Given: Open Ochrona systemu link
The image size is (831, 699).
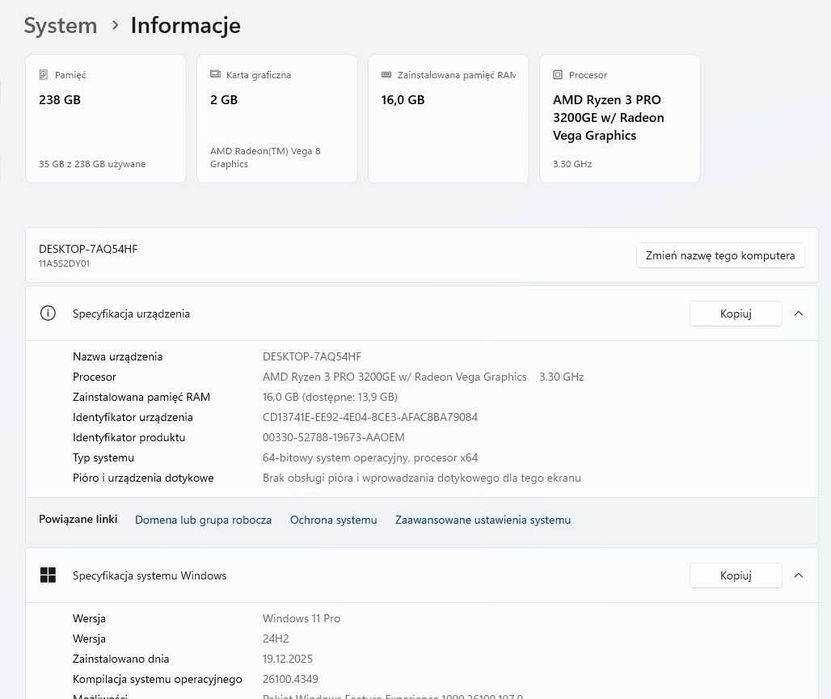Looking at the screenshot, I should click(333, 520).
